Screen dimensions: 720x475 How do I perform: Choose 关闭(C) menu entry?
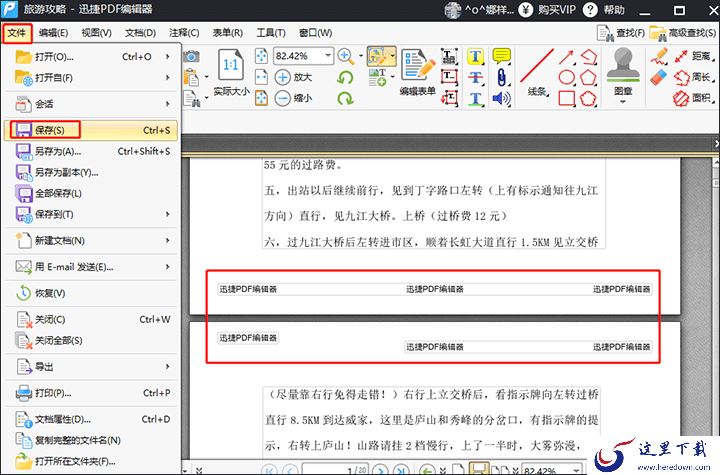pyautogui.click(x=92, y=319)
